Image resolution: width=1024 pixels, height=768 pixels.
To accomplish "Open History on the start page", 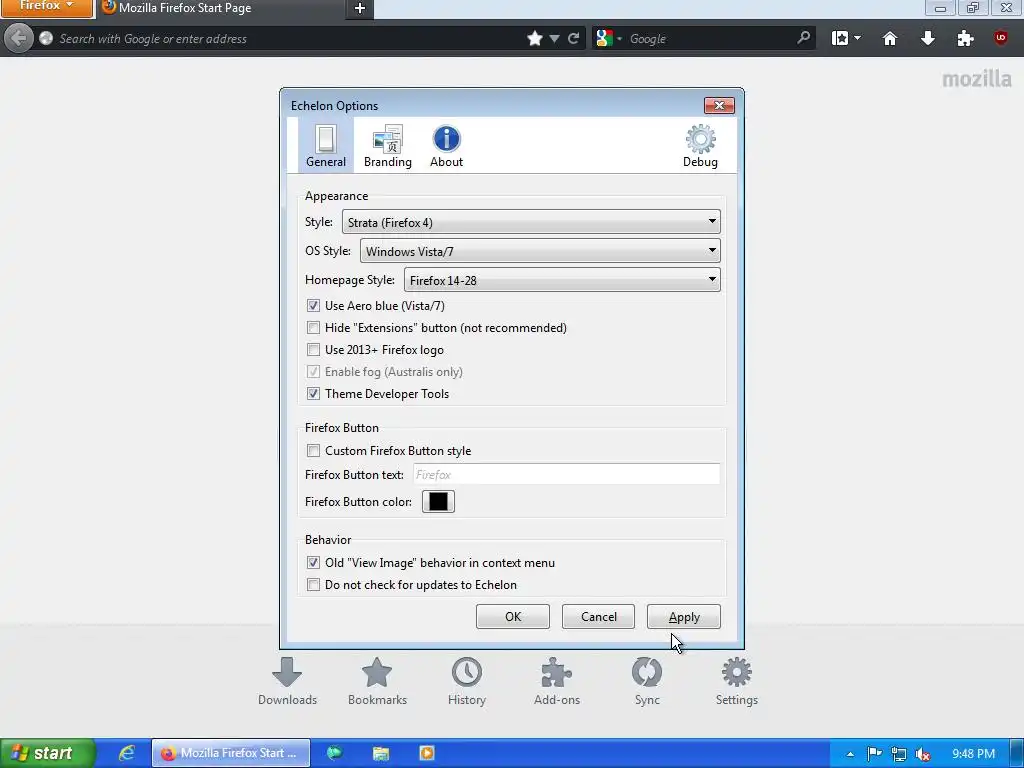I will 467,682.
